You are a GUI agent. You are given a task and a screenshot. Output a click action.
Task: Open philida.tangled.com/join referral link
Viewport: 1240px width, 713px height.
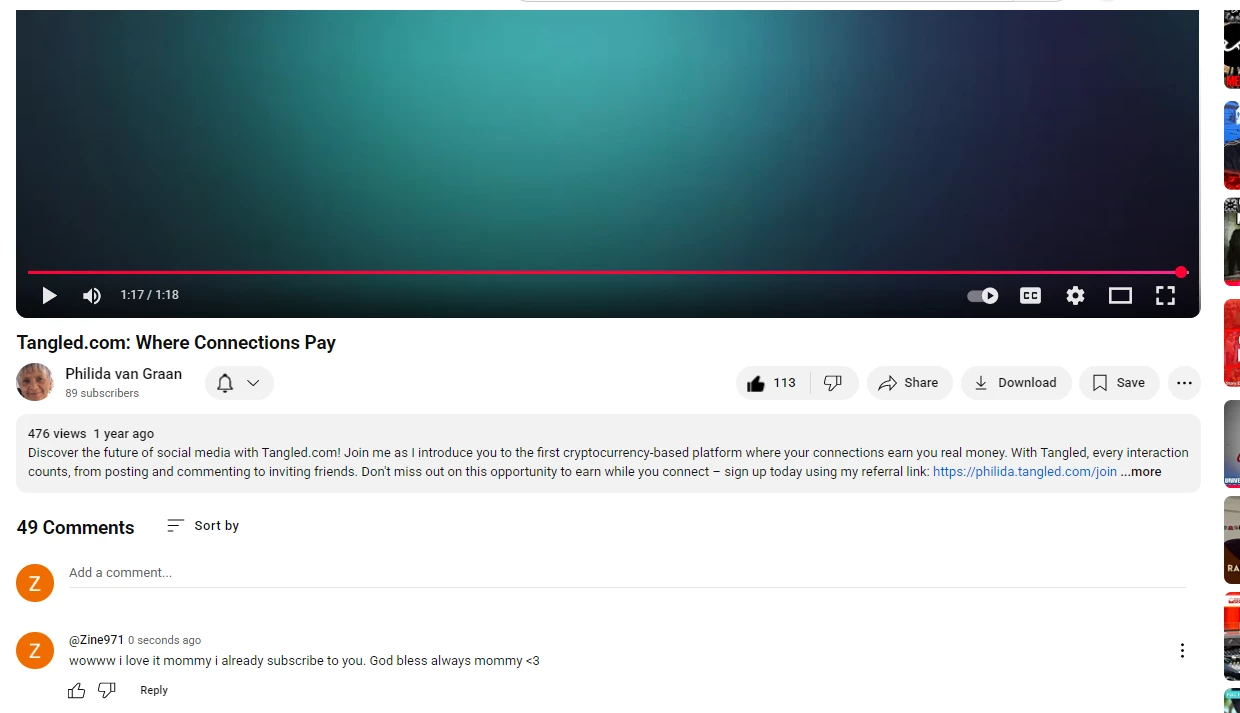pyautogui.click(x=1025, y=472)
